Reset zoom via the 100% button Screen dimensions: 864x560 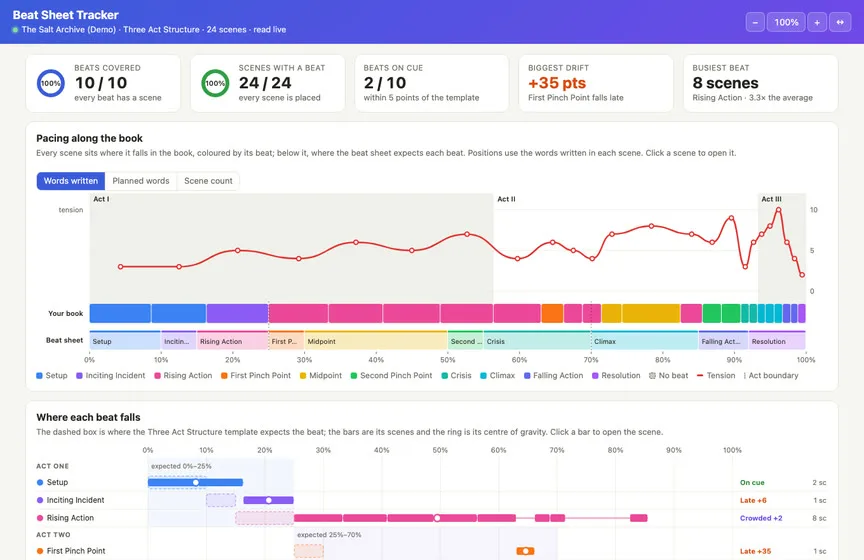click(x=786, y=22)
